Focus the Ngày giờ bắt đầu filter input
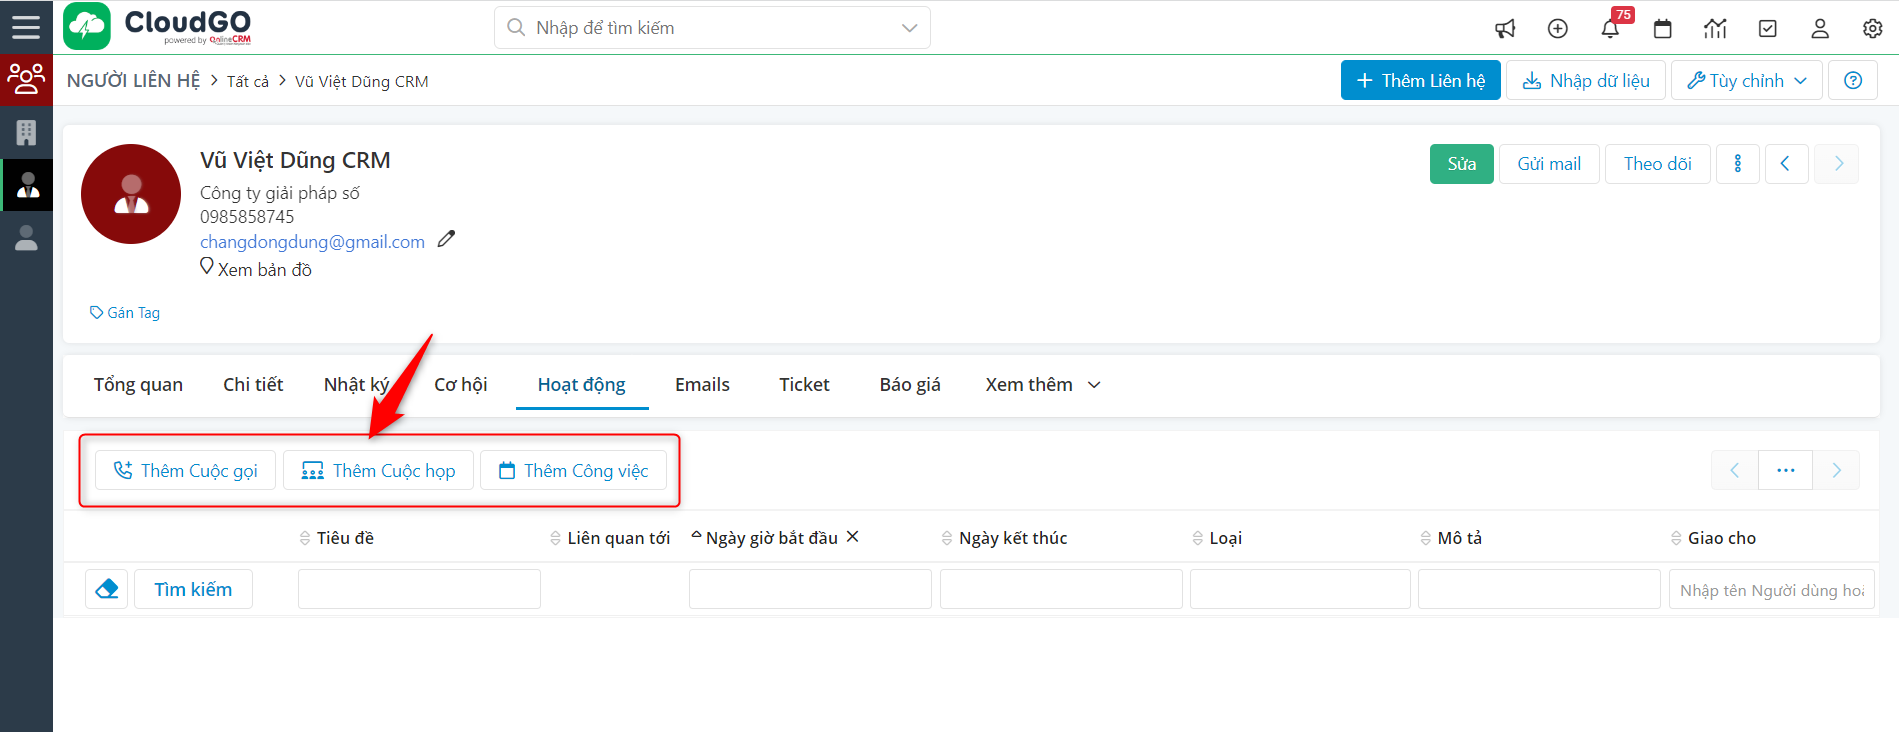1899x732 pixels. coord(810,589)
